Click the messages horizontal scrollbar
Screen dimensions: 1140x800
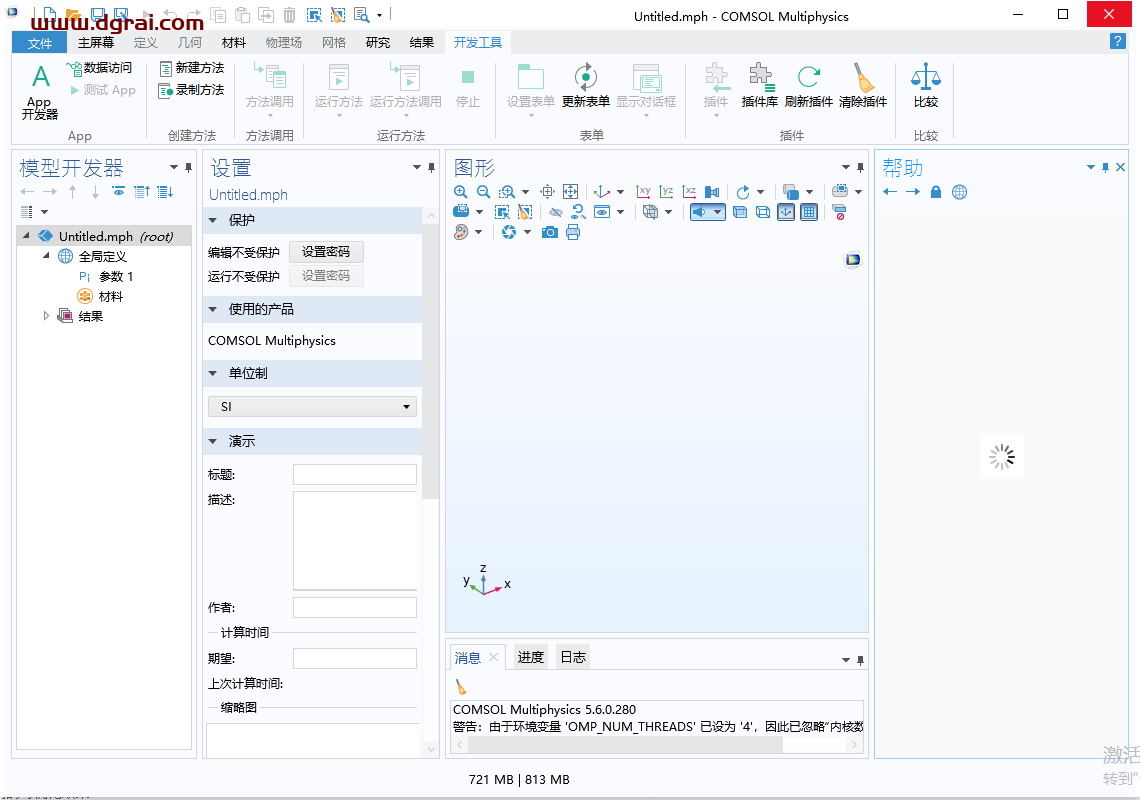tap(625, 745)
